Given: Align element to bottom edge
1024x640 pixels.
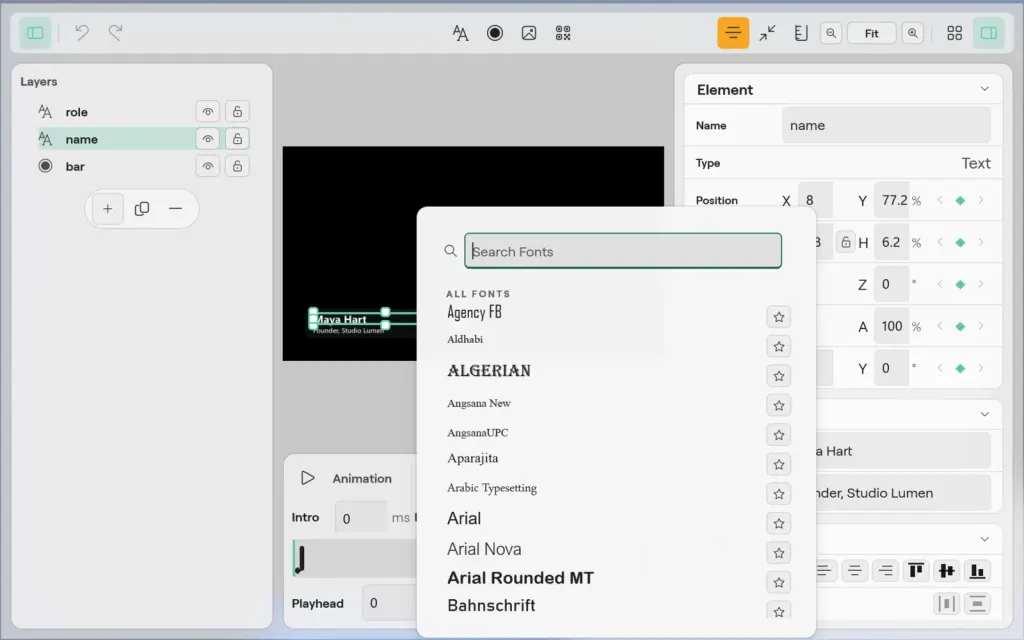Looking at the screenshot, I should pos(977,571).
